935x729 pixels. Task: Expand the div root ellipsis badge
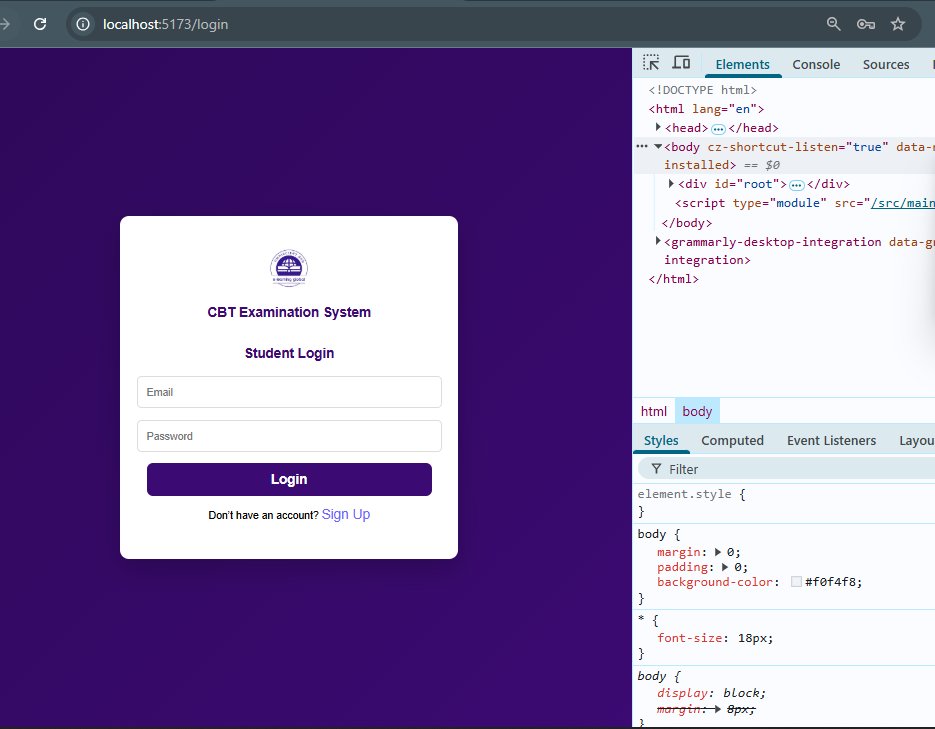pos(797,185)
